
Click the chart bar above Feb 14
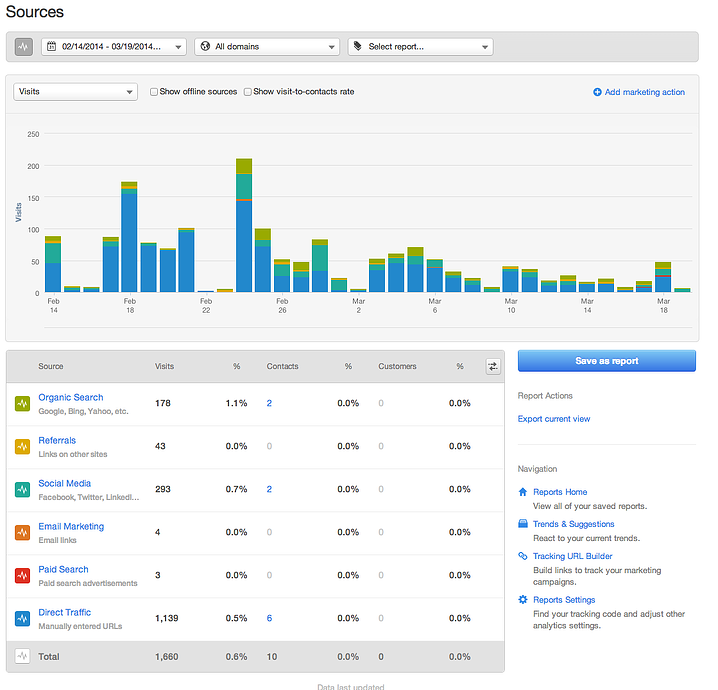(x=53, y=264)
